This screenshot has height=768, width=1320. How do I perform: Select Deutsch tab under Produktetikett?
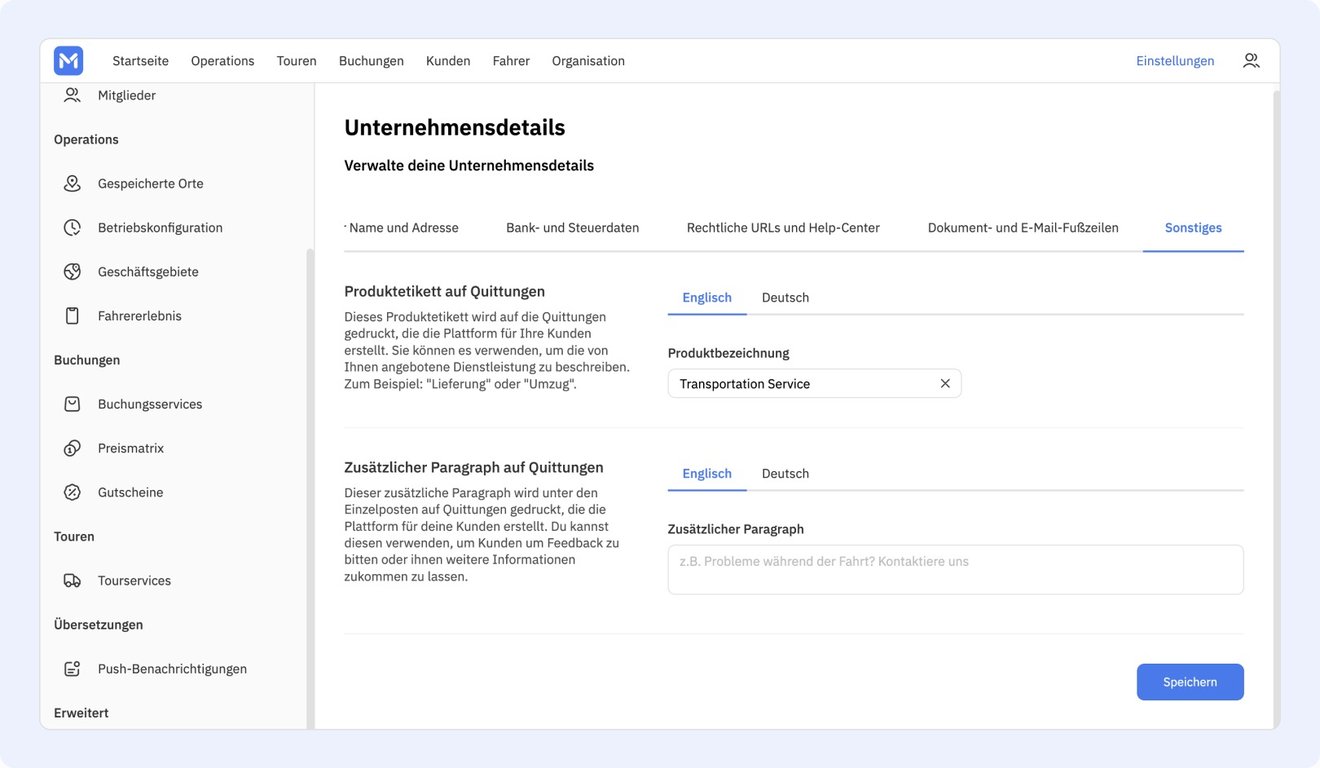(x=785, y=298)
